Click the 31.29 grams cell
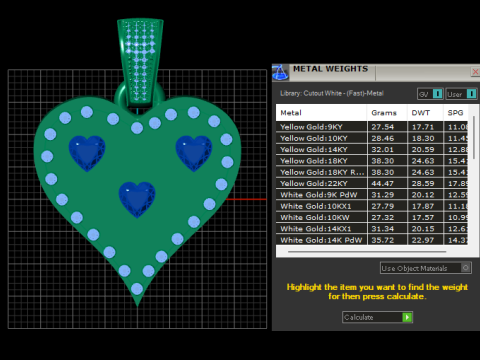The height and width of the screenshot is (360, 480). pyautogui.click(x=387, y=195)
